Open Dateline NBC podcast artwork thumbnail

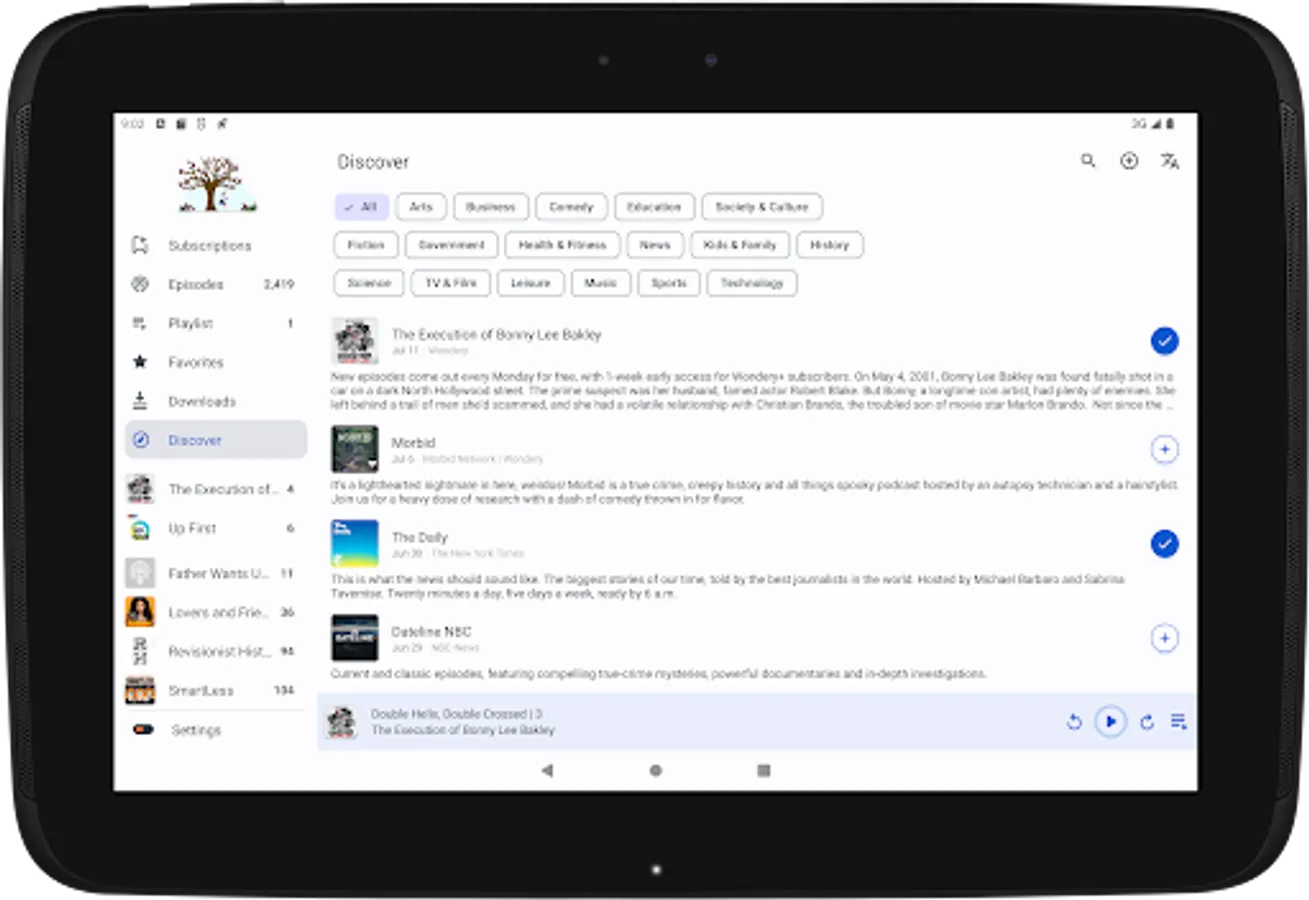coord(355,637)
